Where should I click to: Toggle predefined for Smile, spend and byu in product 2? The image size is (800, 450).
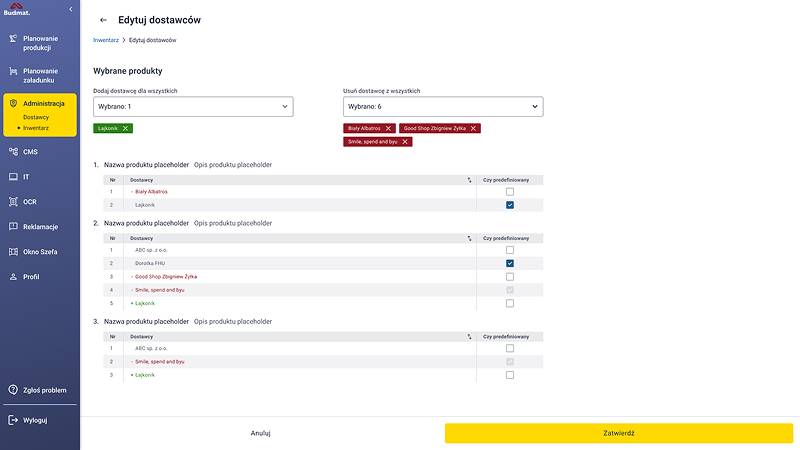coord(510,290)
